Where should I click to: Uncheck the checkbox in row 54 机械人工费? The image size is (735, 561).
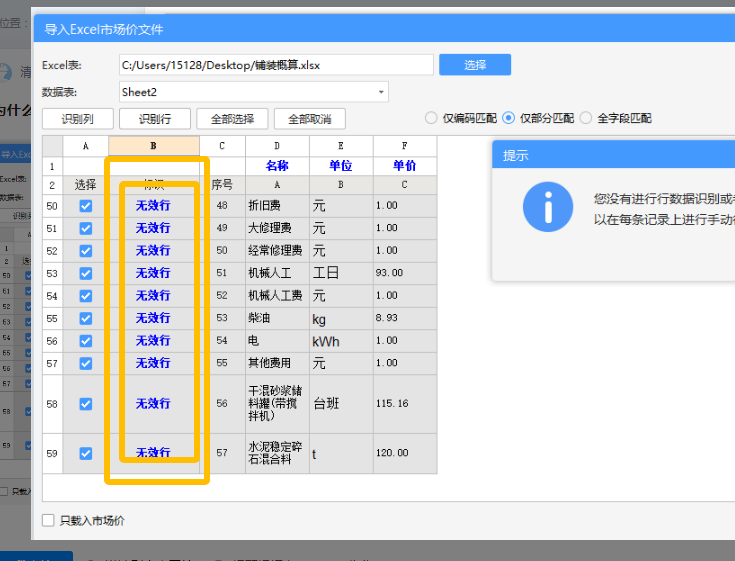click(x=86, y=296)
